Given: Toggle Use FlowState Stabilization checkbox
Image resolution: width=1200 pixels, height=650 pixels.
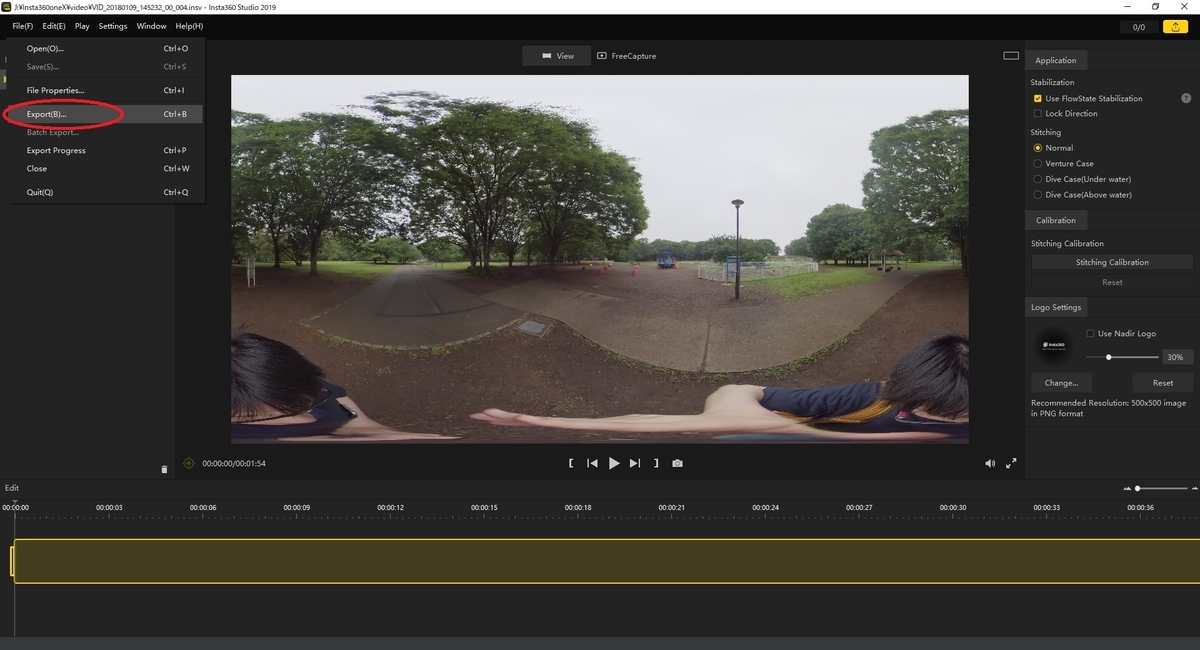Looking at the screenshot, I should (x=1038, y=98).
